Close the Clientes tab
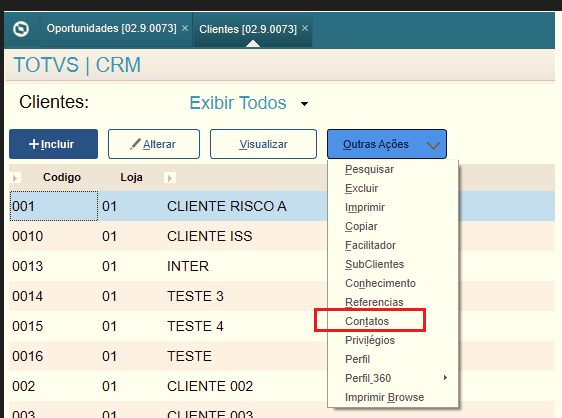Image resolution: width=562 pixels, height=418 pixels. tap(305, 28)
